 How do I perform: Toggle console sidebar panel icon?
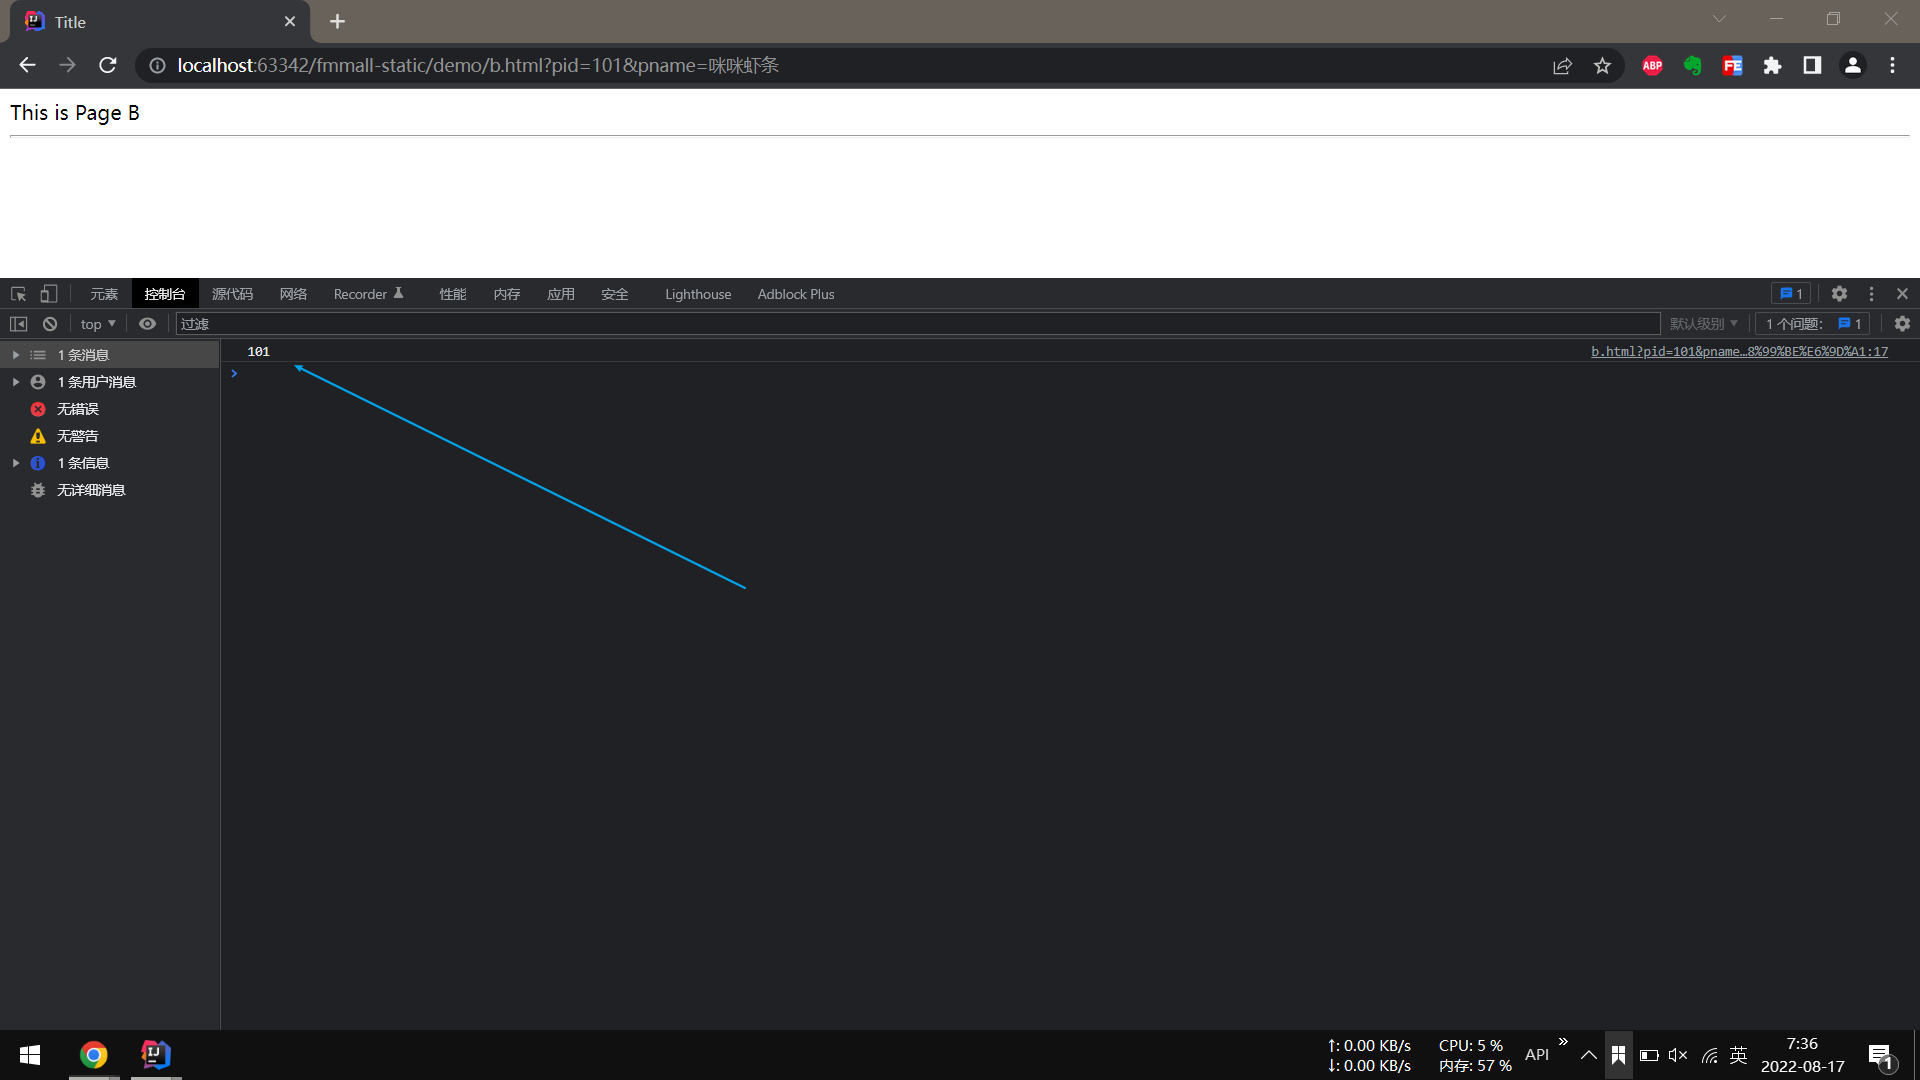click(18, 324)
